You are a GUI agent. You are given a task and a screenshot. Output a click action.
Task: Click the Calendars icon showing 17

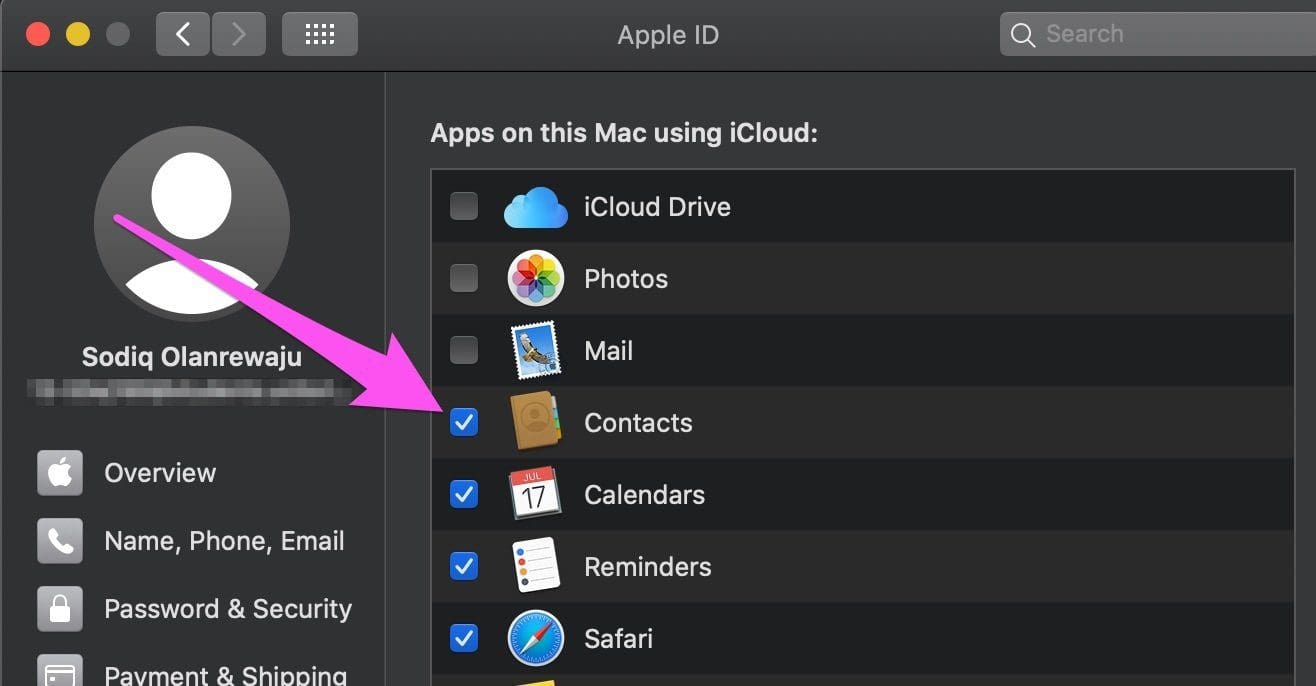point(535,493)
